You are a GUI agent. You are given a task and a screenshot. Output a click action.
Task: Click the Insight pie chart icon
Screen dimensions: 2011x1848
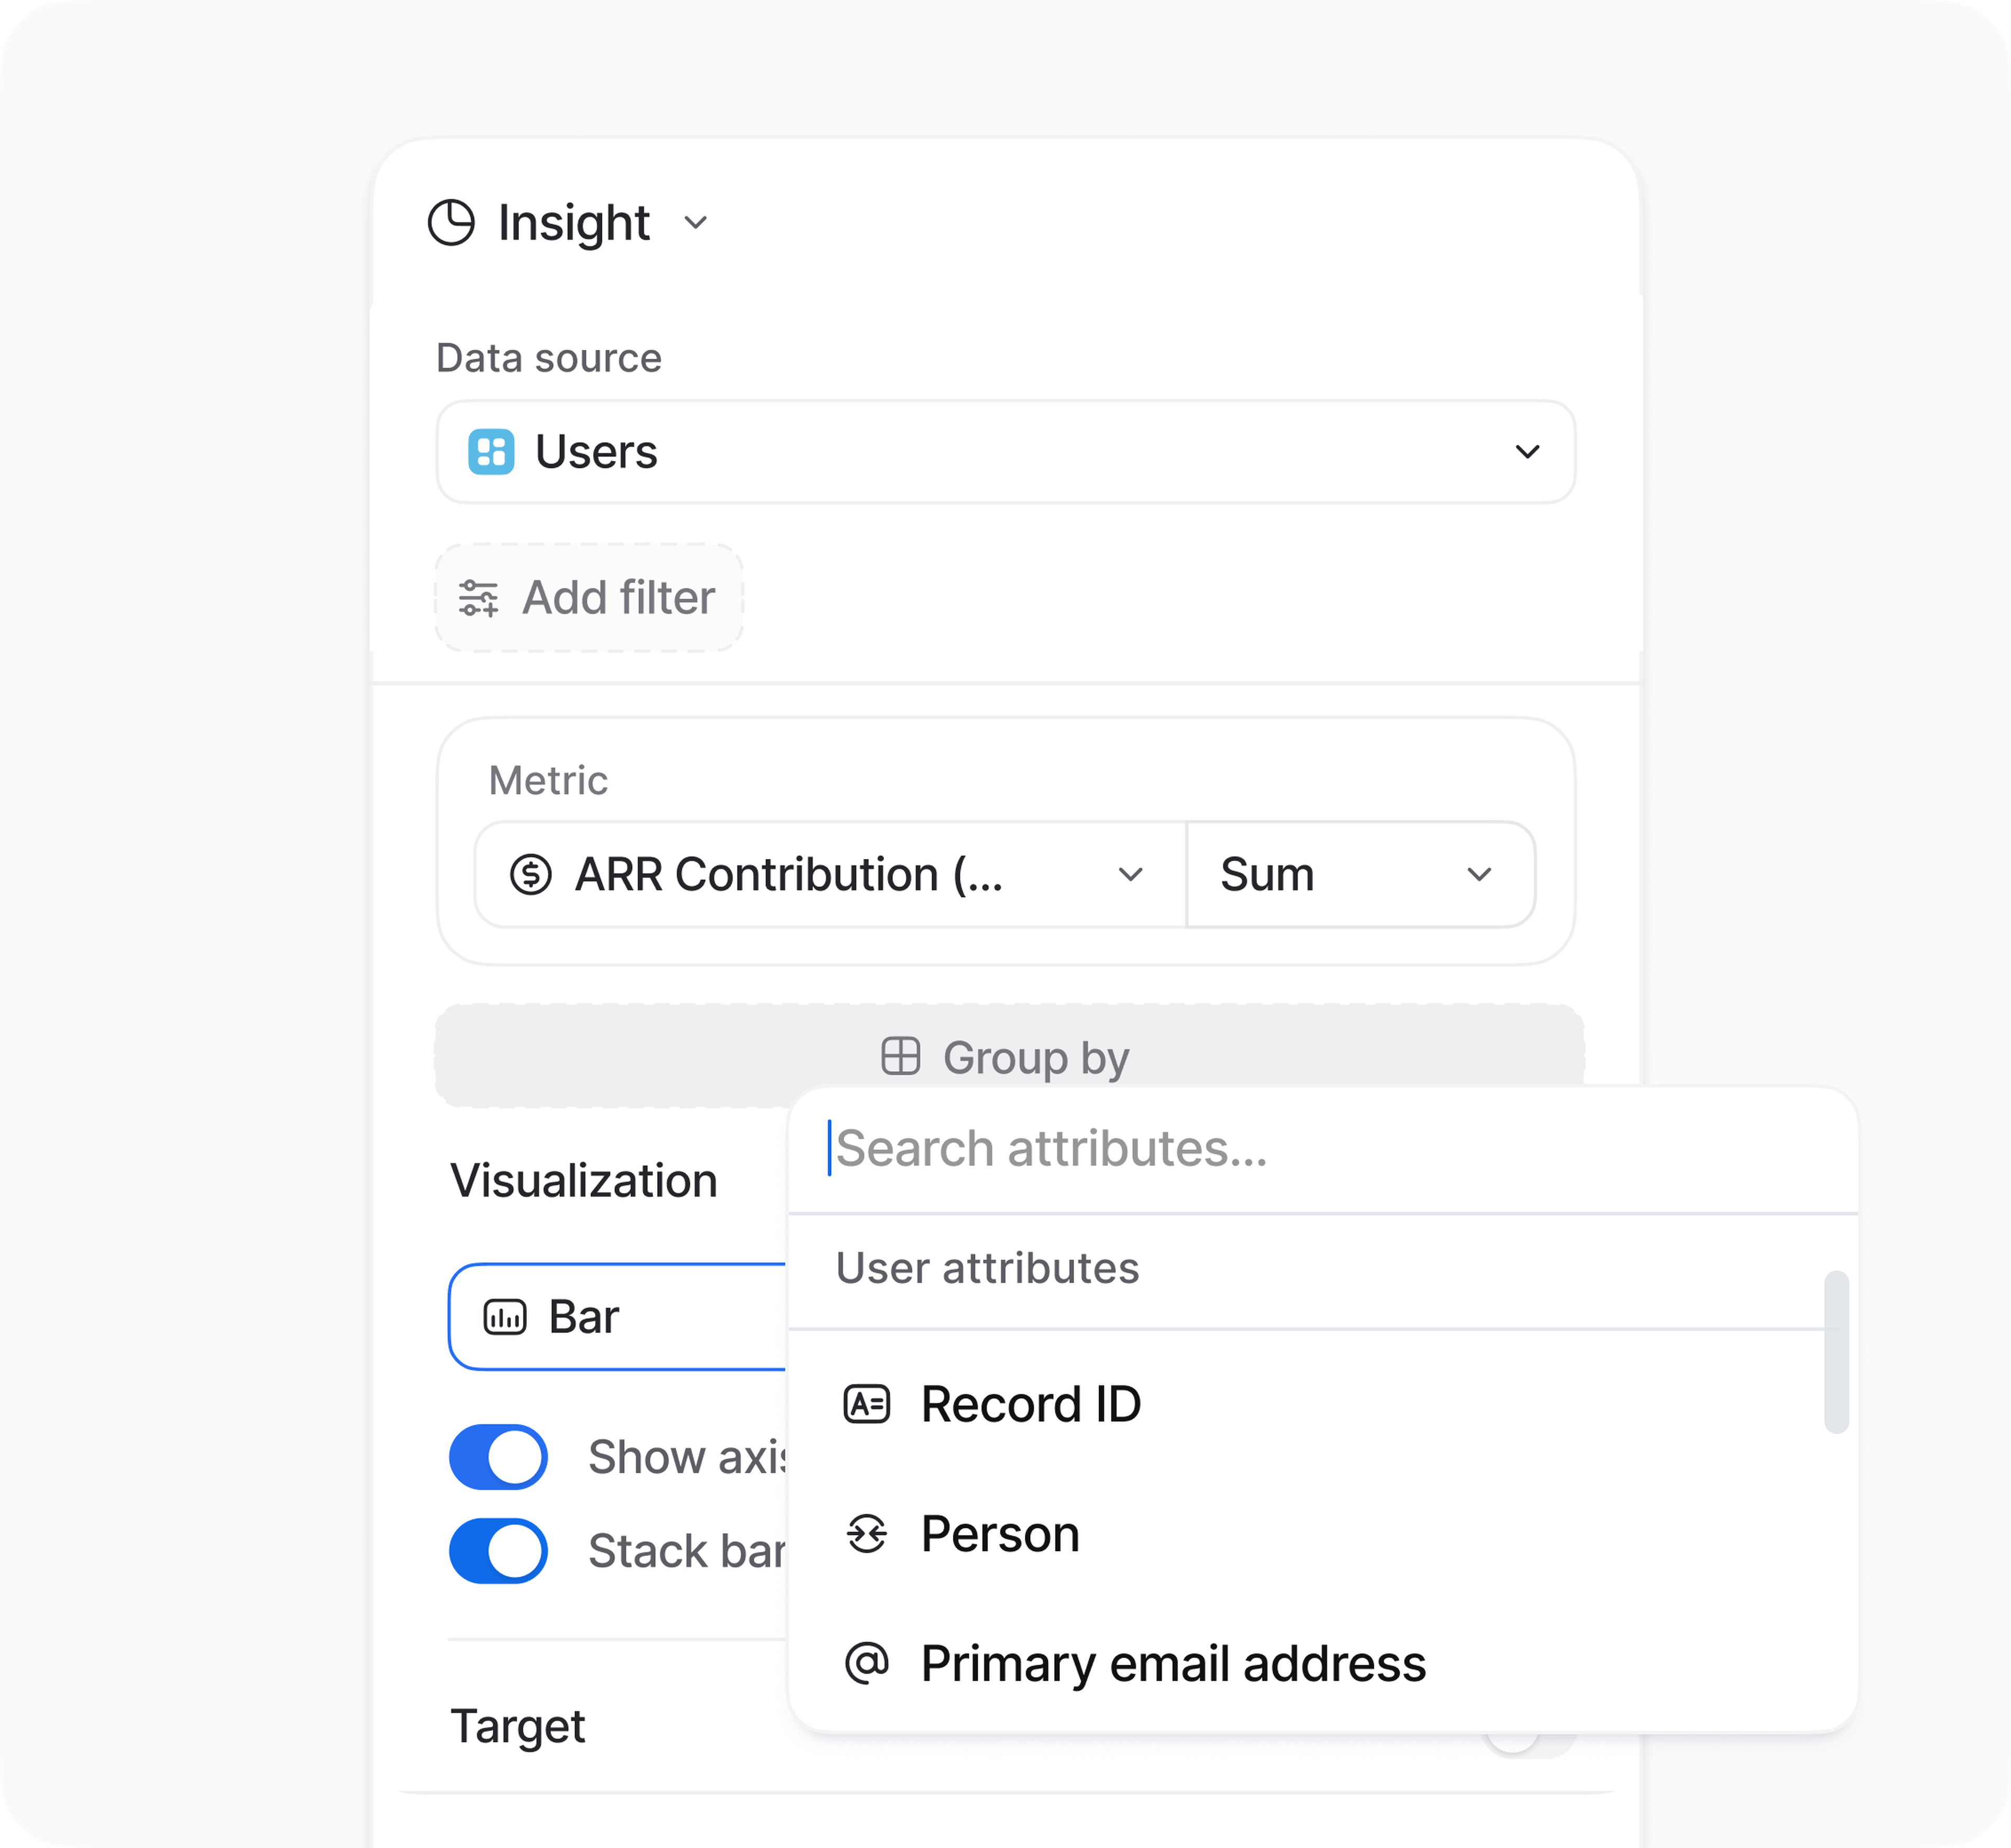point(451,222)
